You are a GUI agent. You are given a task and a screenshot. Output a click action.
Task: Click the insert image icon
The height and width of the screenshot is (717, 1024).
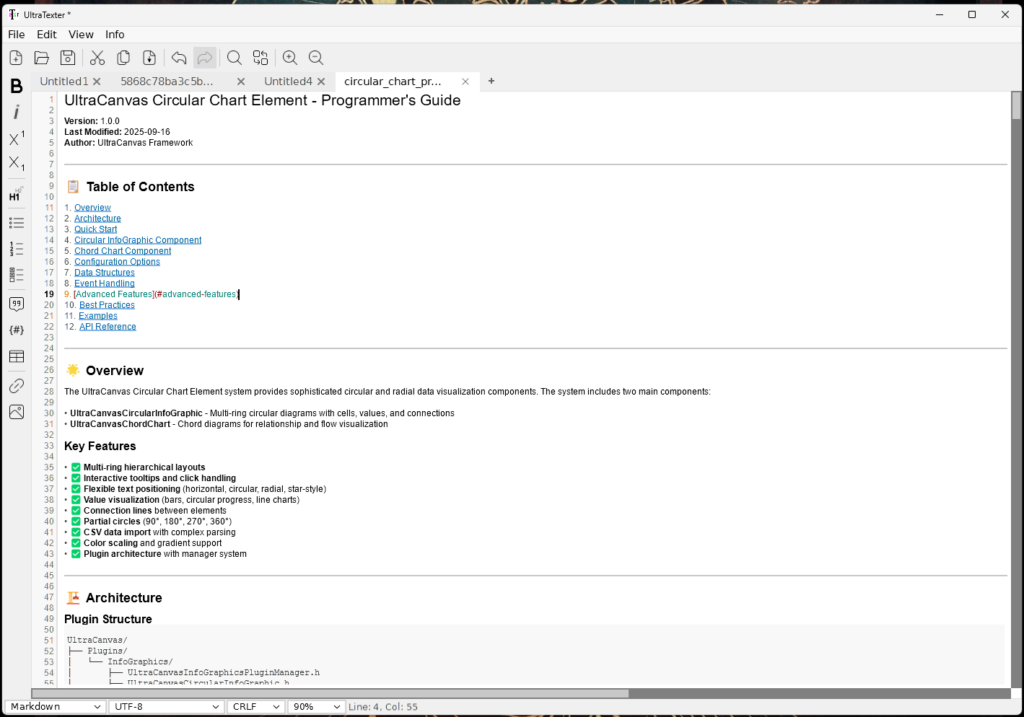[16, 412]
